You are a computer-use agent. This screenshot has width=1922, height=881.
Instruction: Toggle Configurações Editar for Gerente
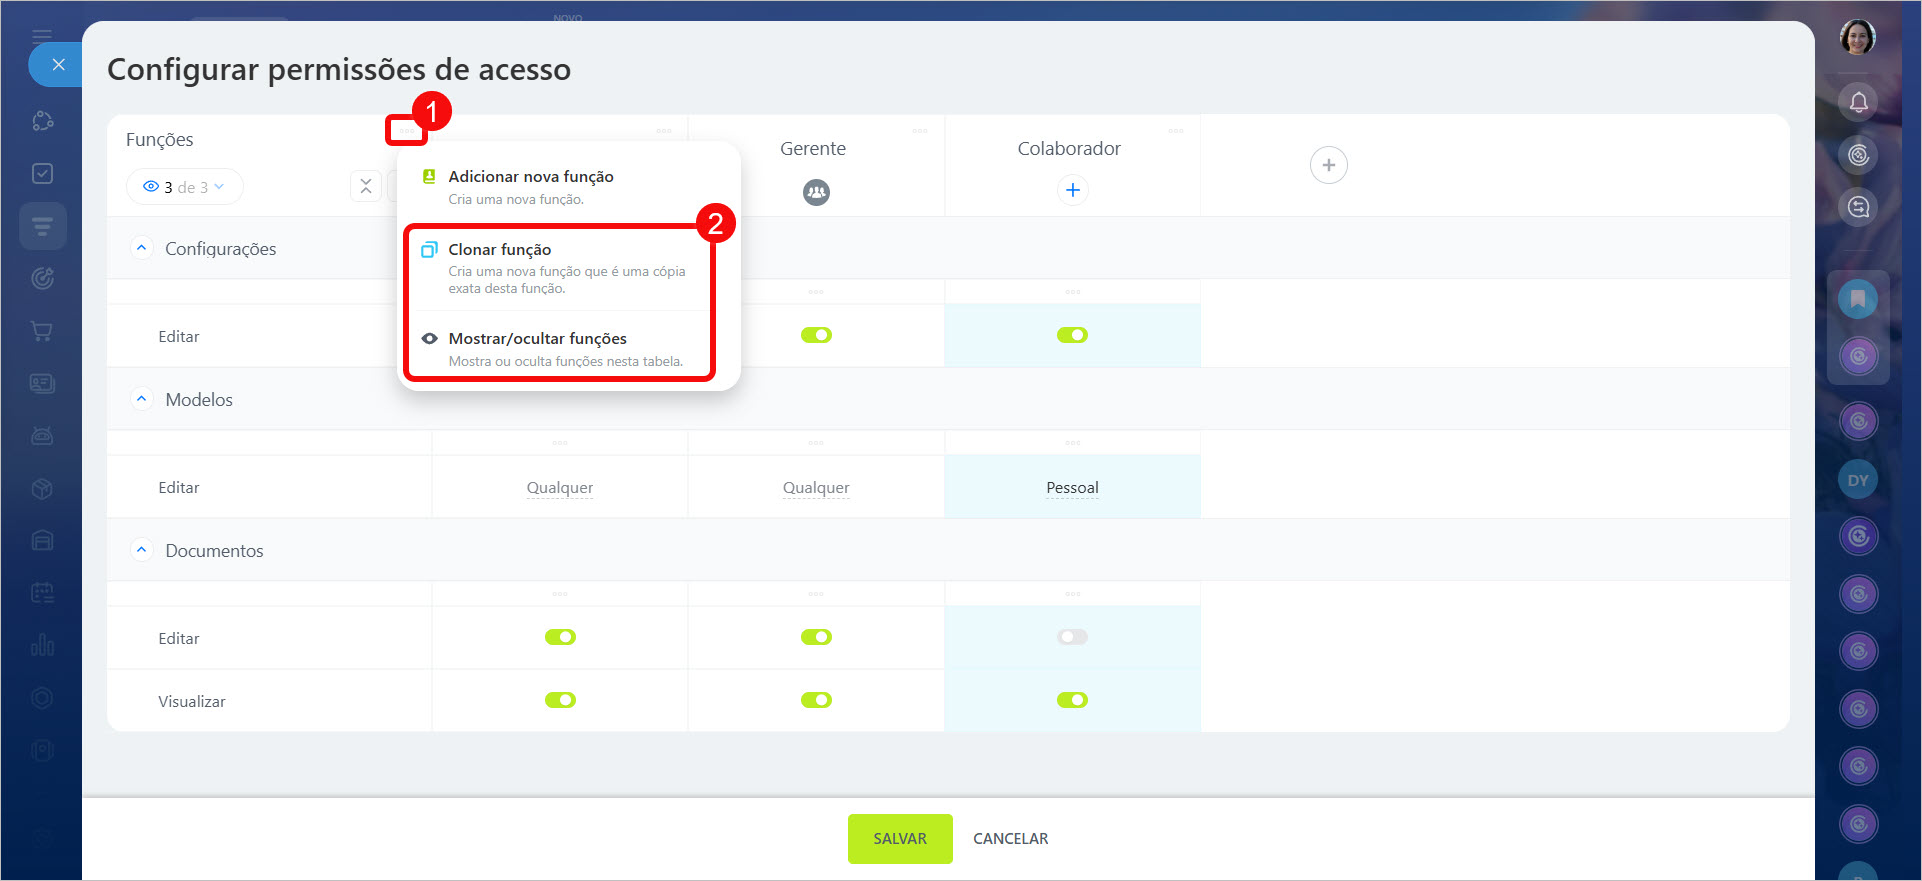point(816,335)
